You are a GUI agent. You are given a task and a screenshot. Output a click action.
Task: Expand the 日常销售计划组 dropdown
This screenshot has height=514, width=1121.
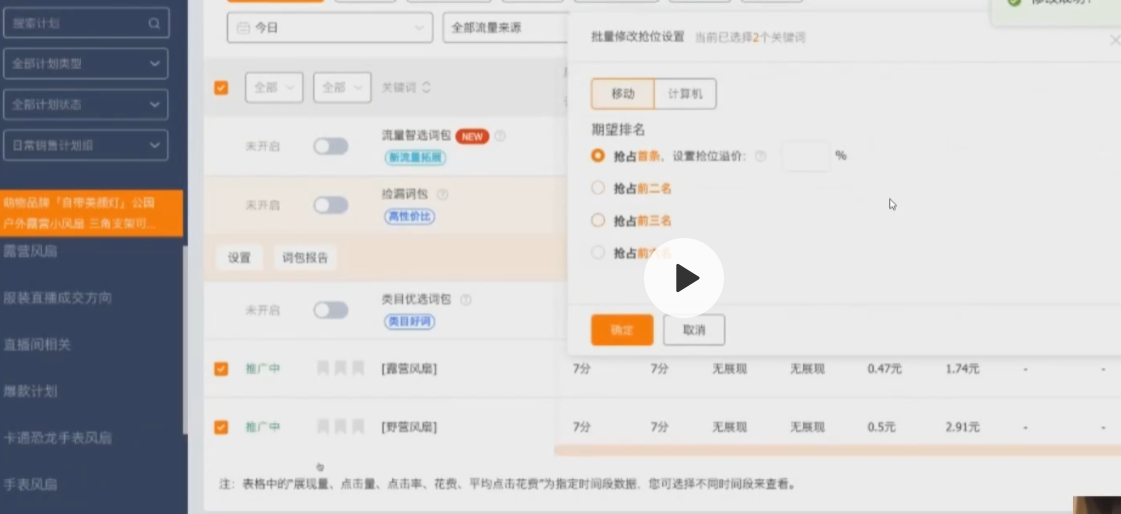[x=84, y=145]
